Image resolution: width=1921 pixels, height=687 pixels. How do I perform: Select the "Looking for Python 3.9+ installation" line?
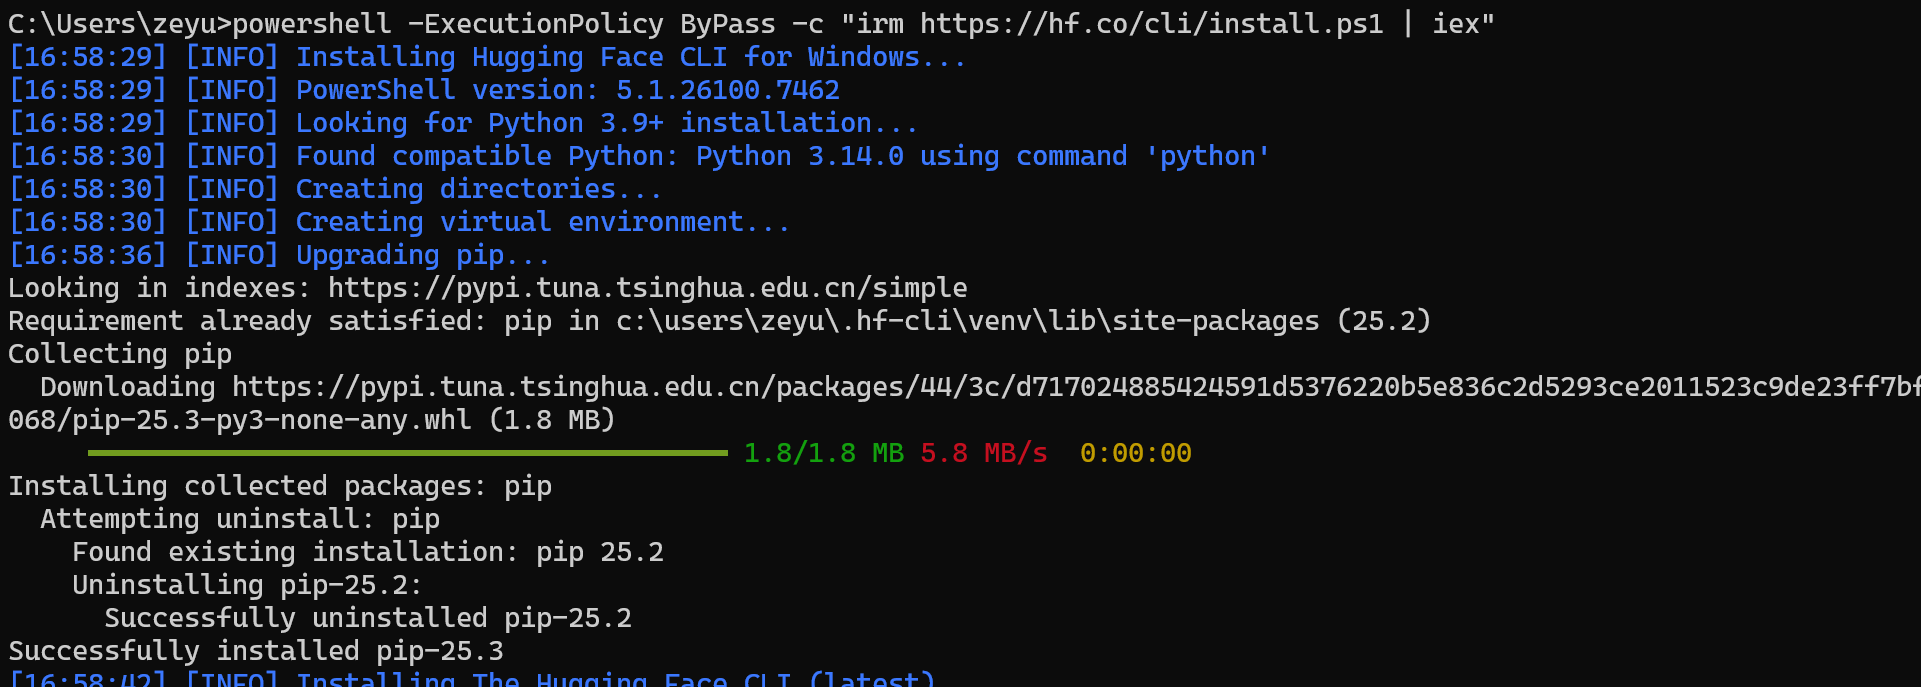point(606,123)
